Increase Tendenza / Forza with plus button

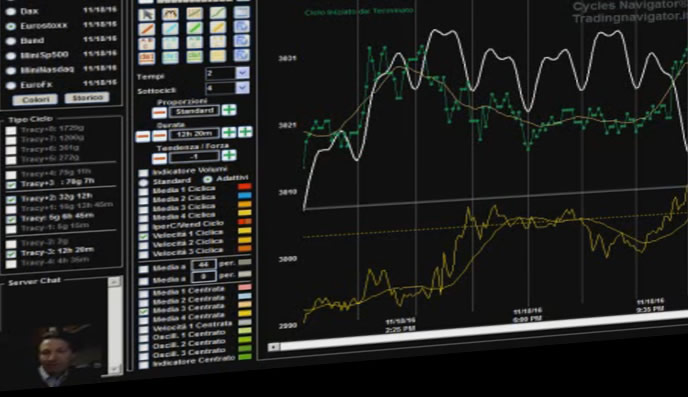229,155
